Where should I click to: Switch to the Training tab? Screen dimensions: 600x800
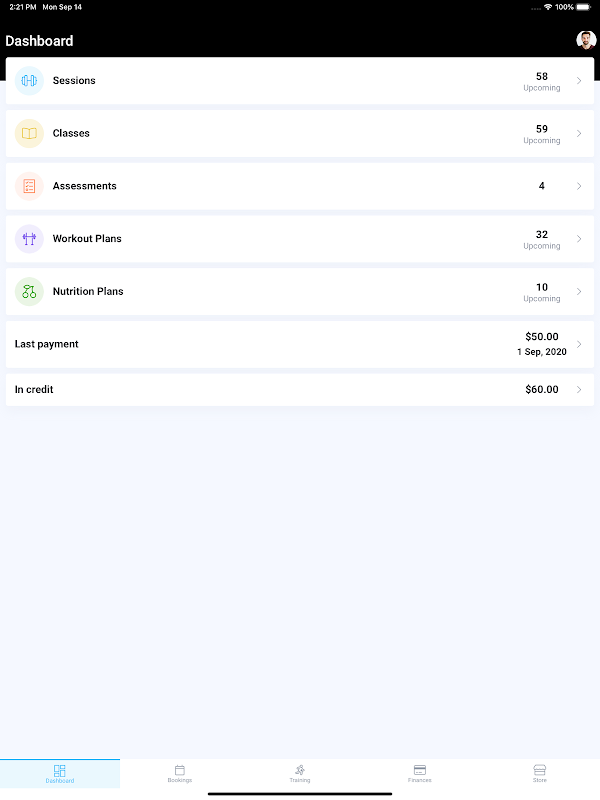[x=300, y=773]
